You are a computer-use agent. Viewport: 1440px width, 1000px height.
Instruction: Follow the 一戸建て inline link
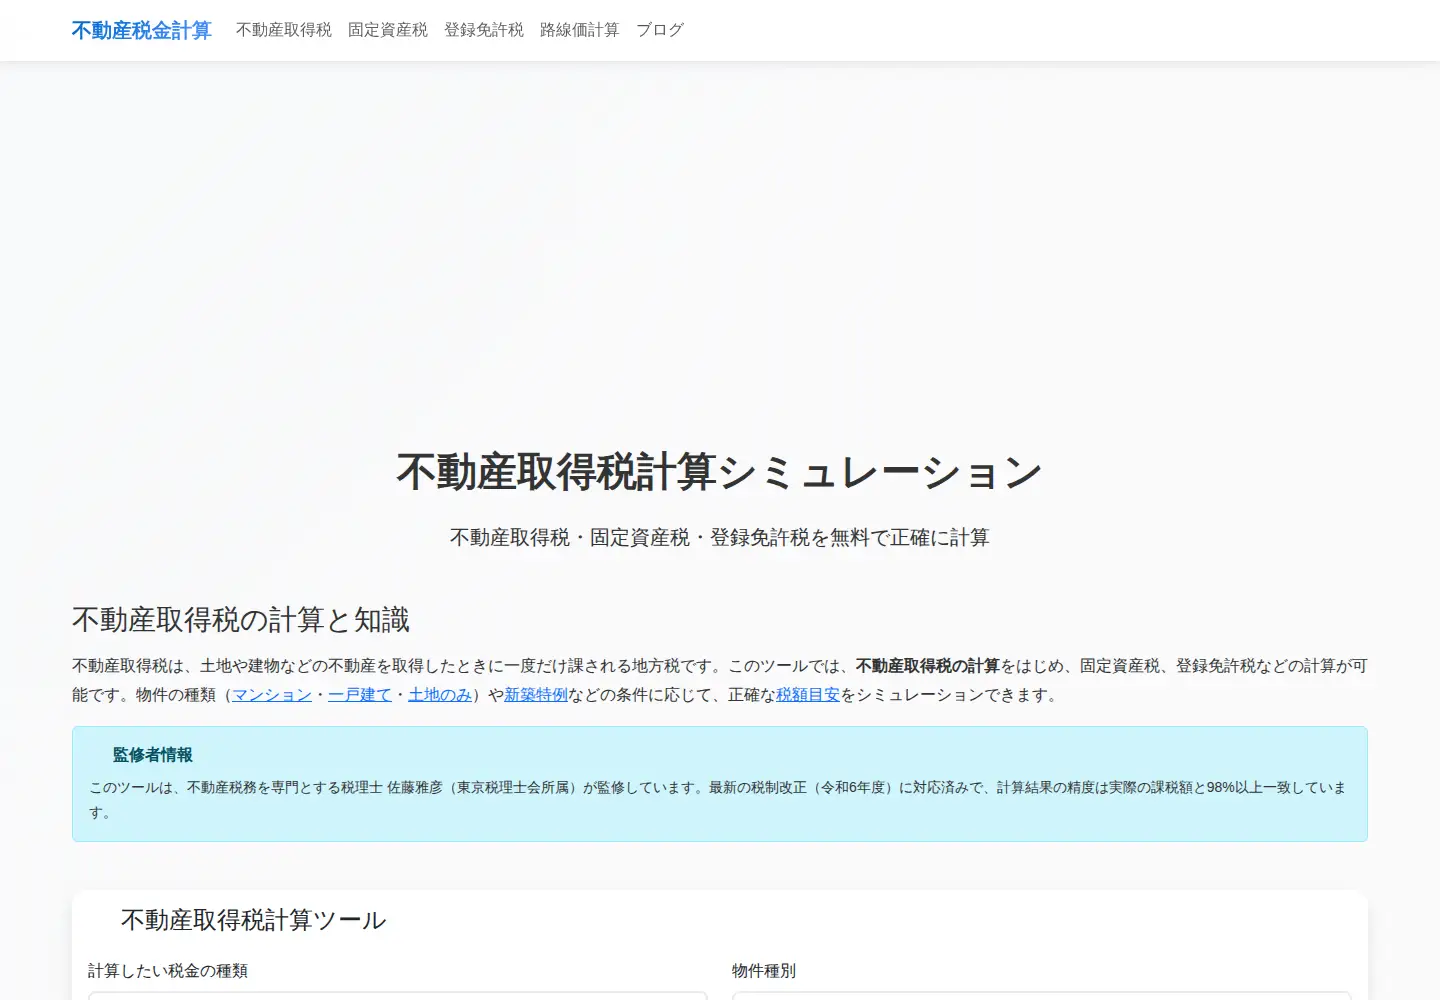click(x=360, y=695)
